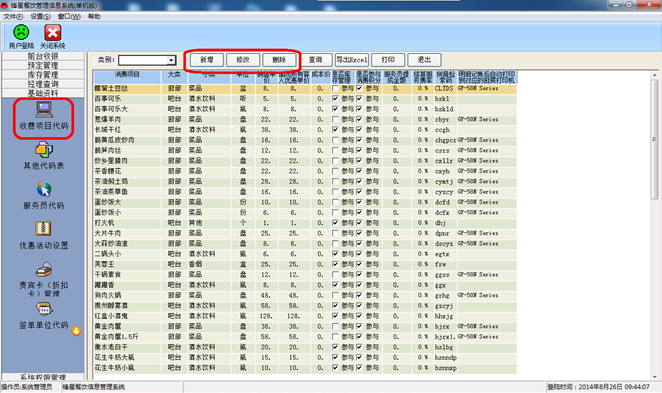This screenshot has height=393, width=662.
Task: Toggle inventory checkbox for 百事可乐 row
Action: pos(335,99)
